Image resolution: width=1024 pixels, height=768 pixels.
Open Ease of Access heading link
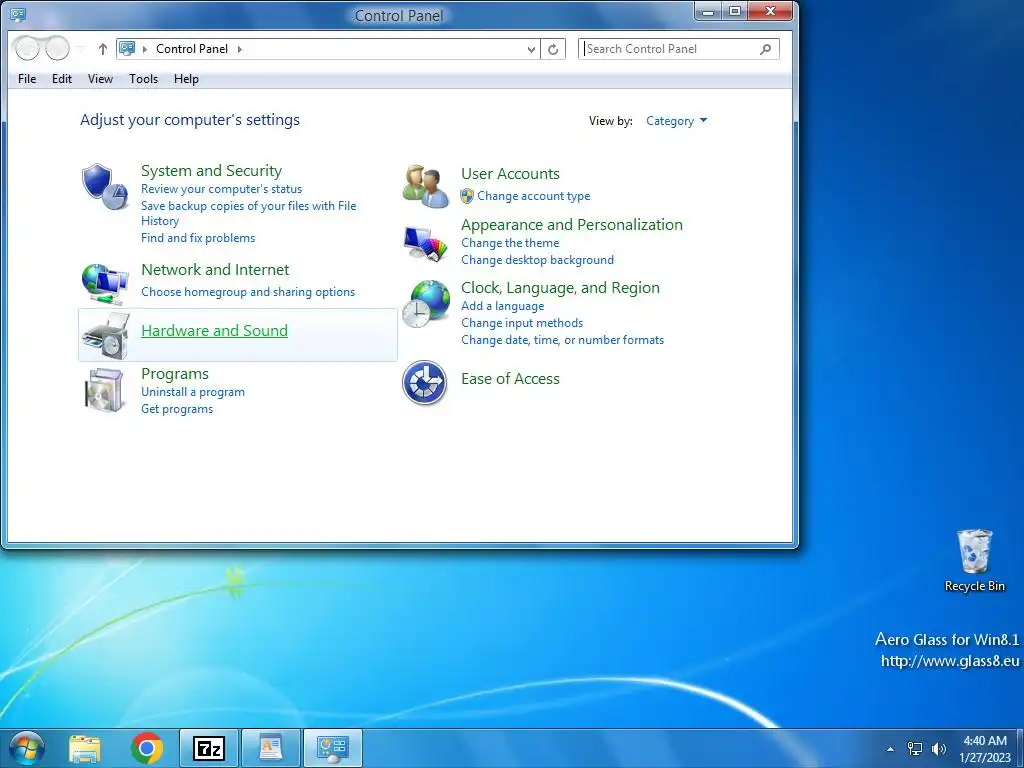(x=510, y=379)
